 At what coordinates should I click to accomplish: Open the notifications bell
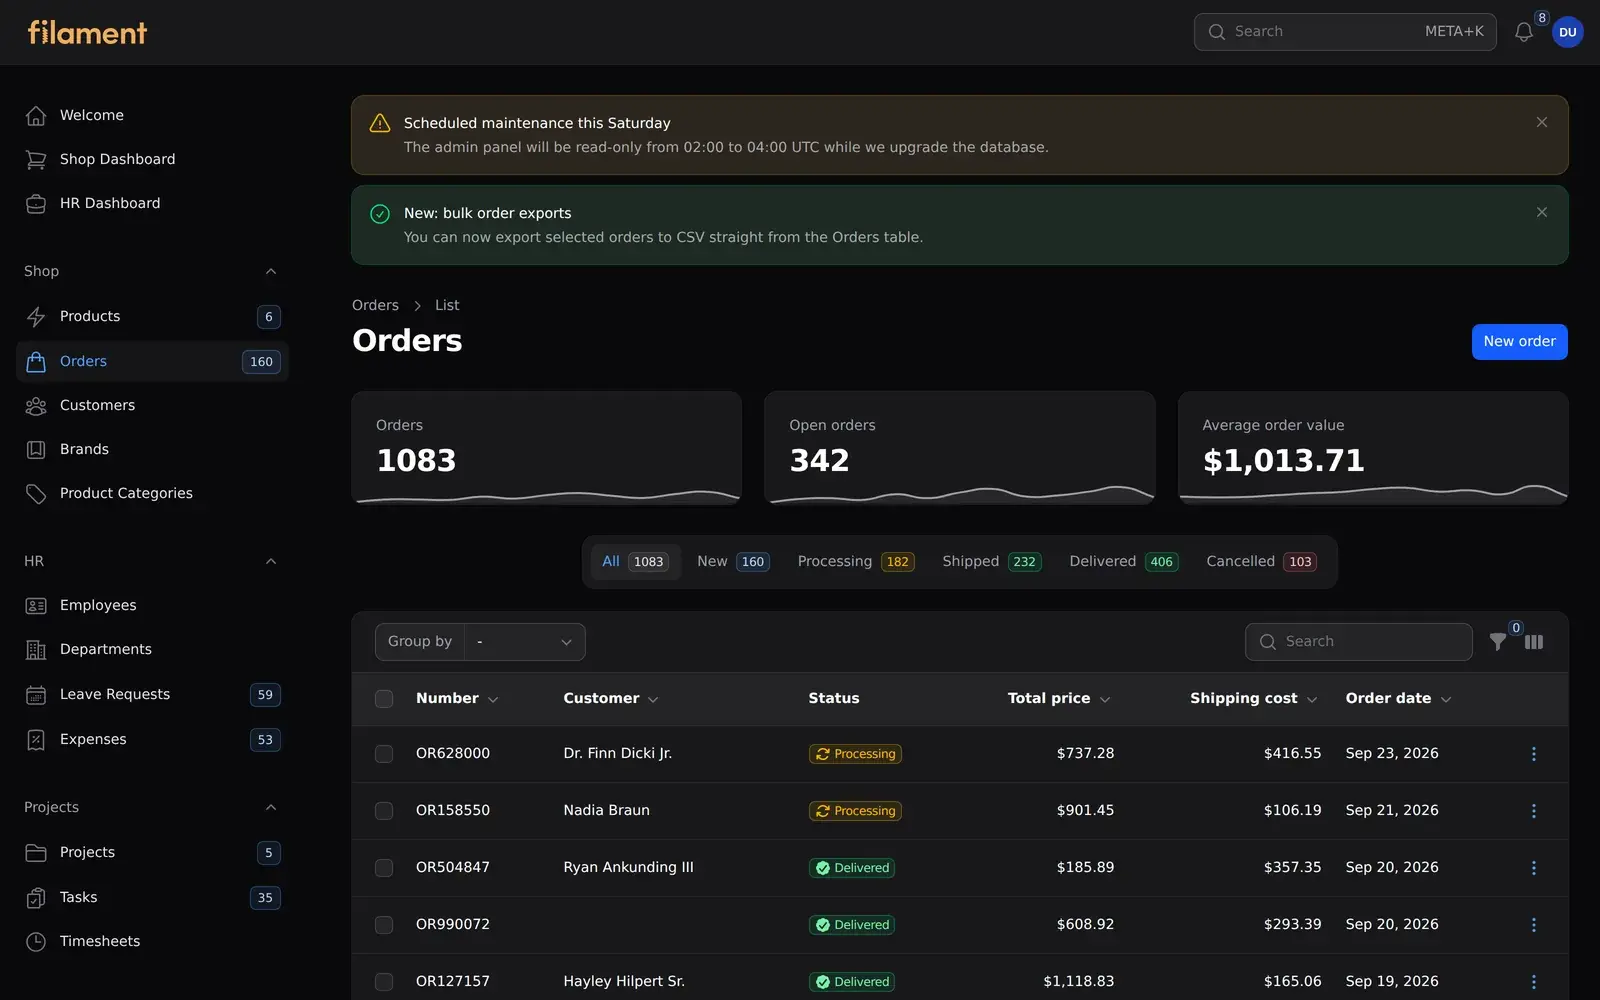[1523, 32]
